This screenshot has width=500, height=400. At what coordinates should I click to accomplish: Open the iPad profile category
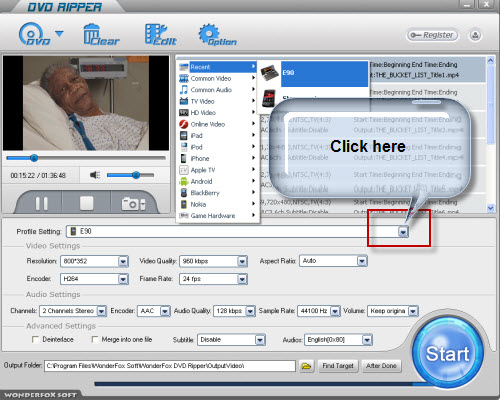[217, 136]
